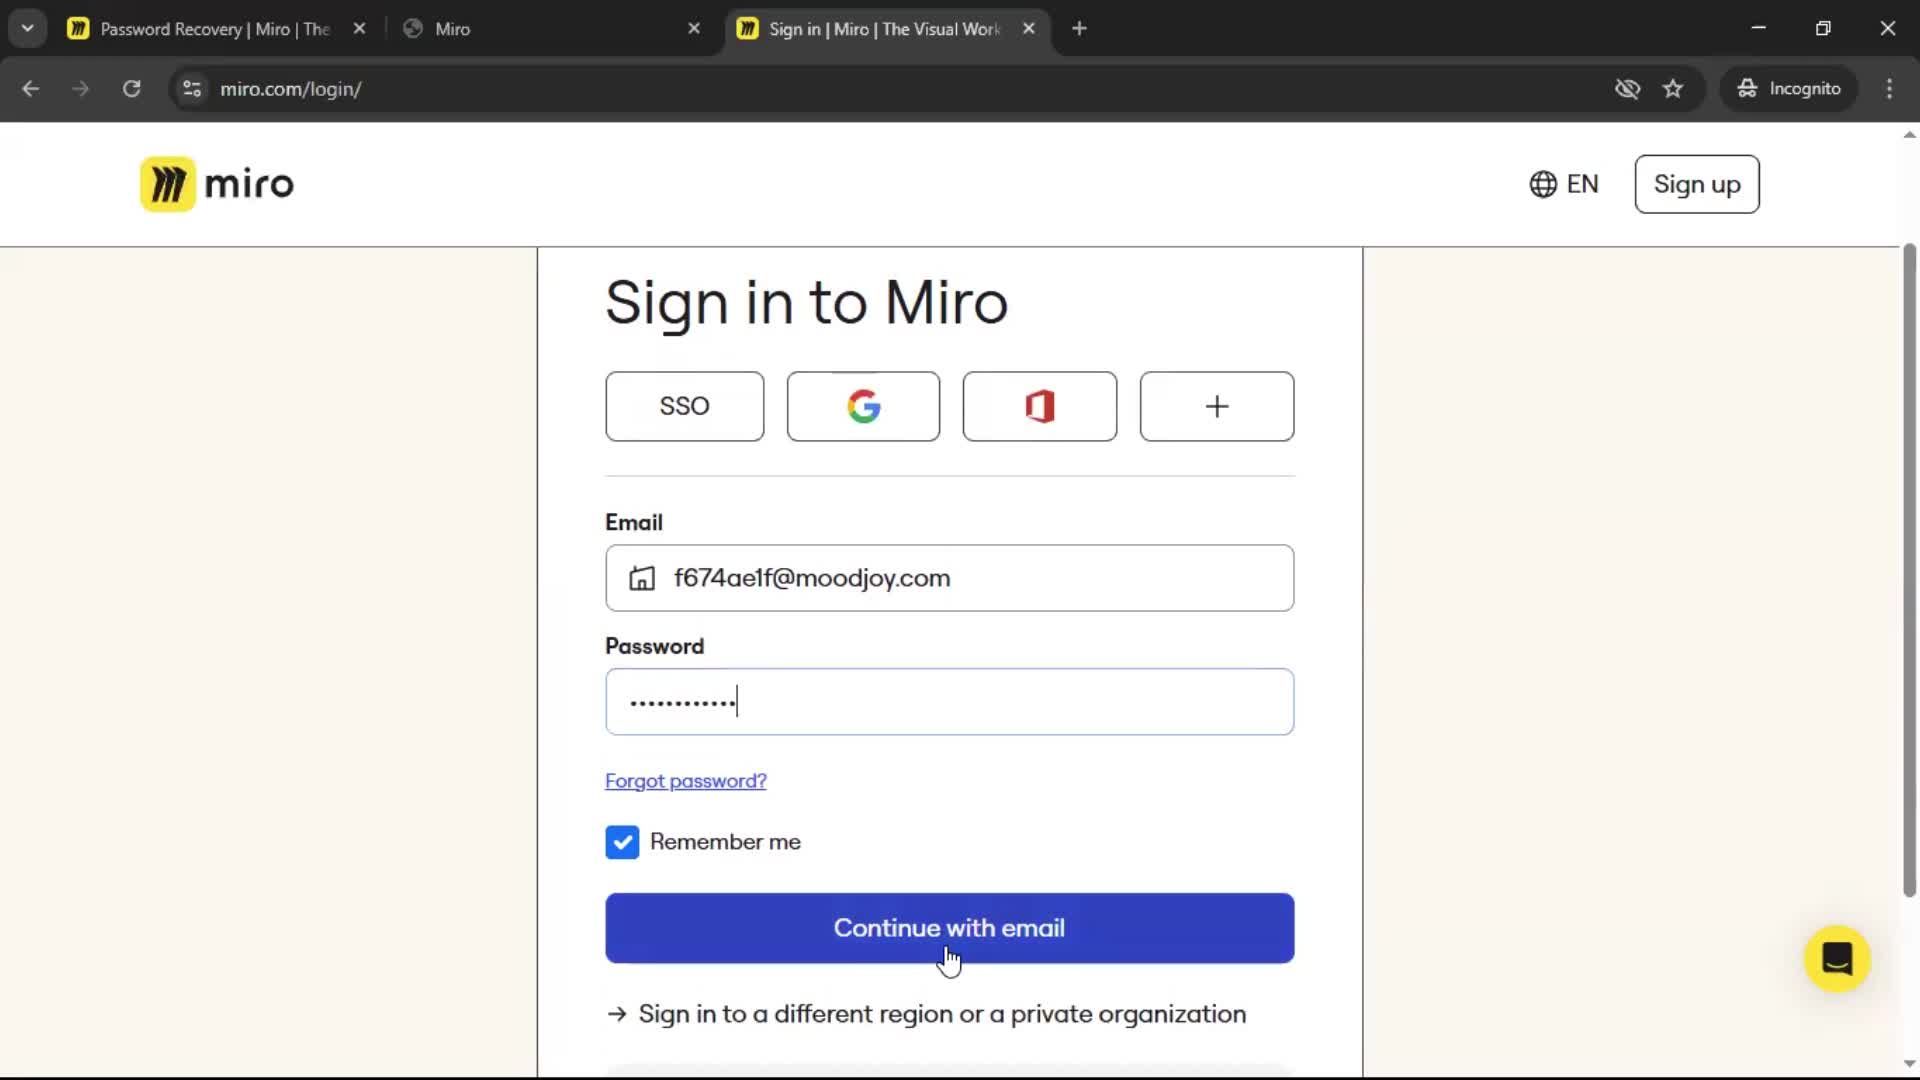Minimize the browser window

1759,29
